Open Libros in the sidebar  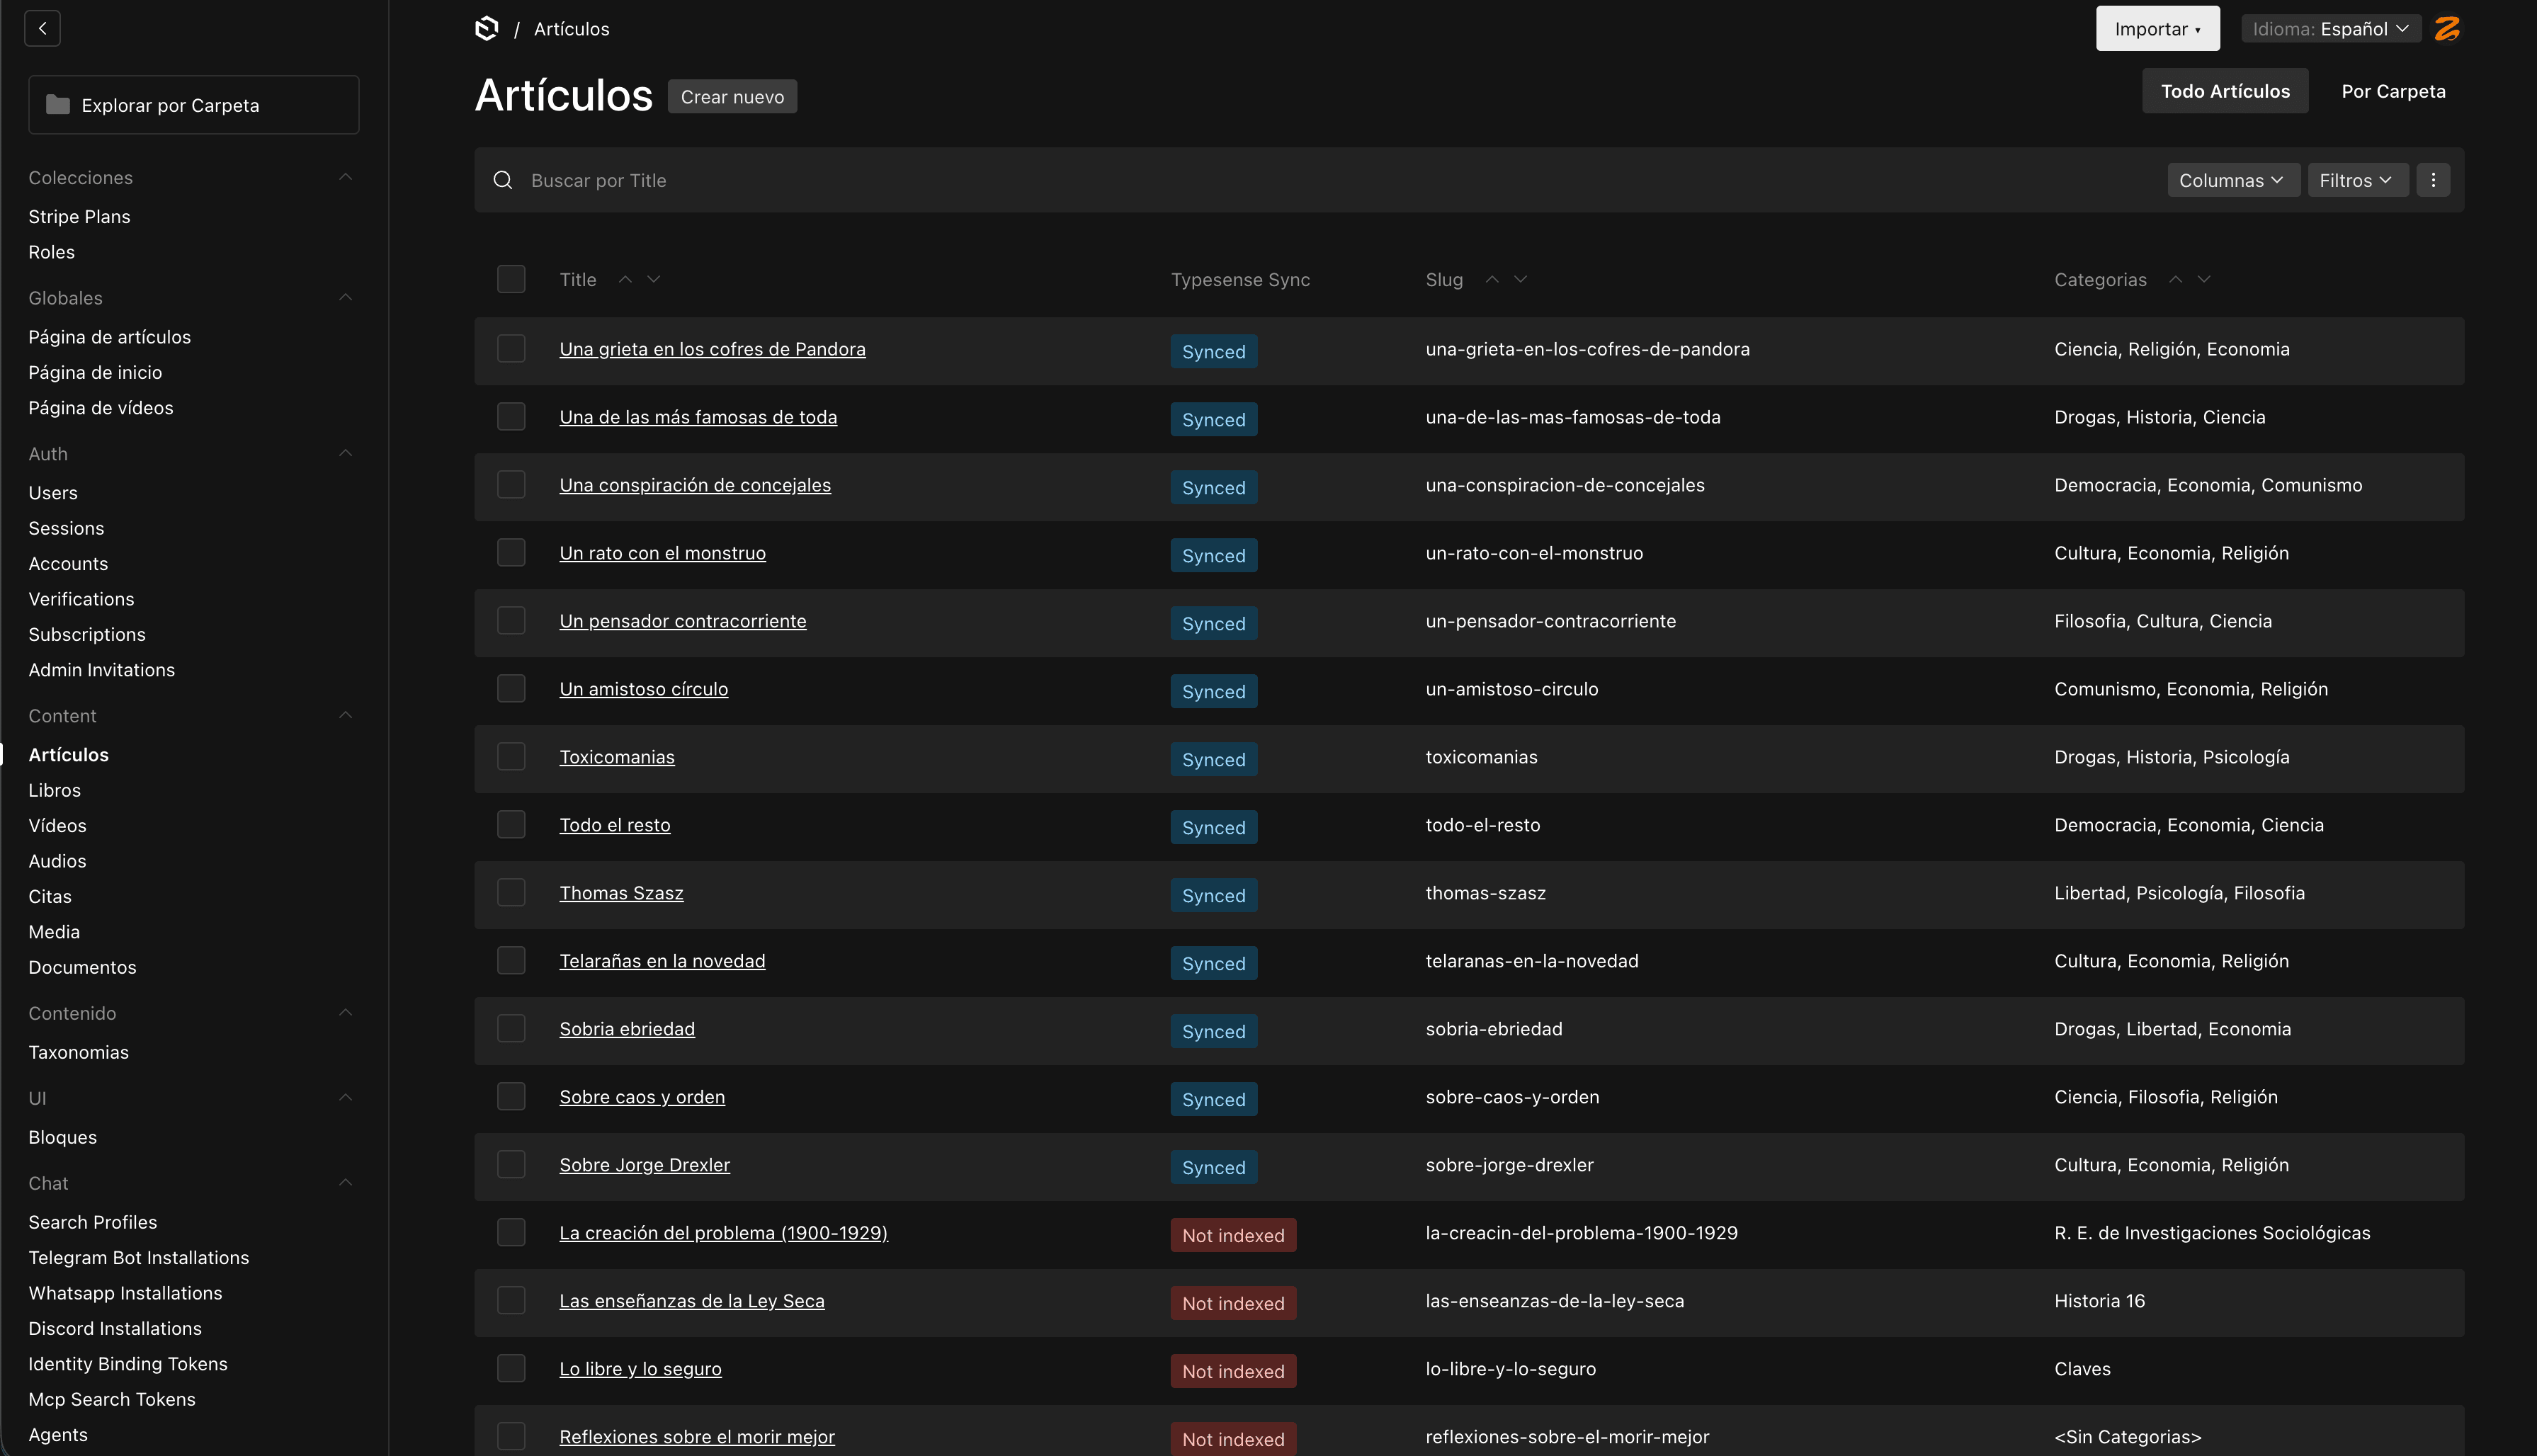click(54, 790)
